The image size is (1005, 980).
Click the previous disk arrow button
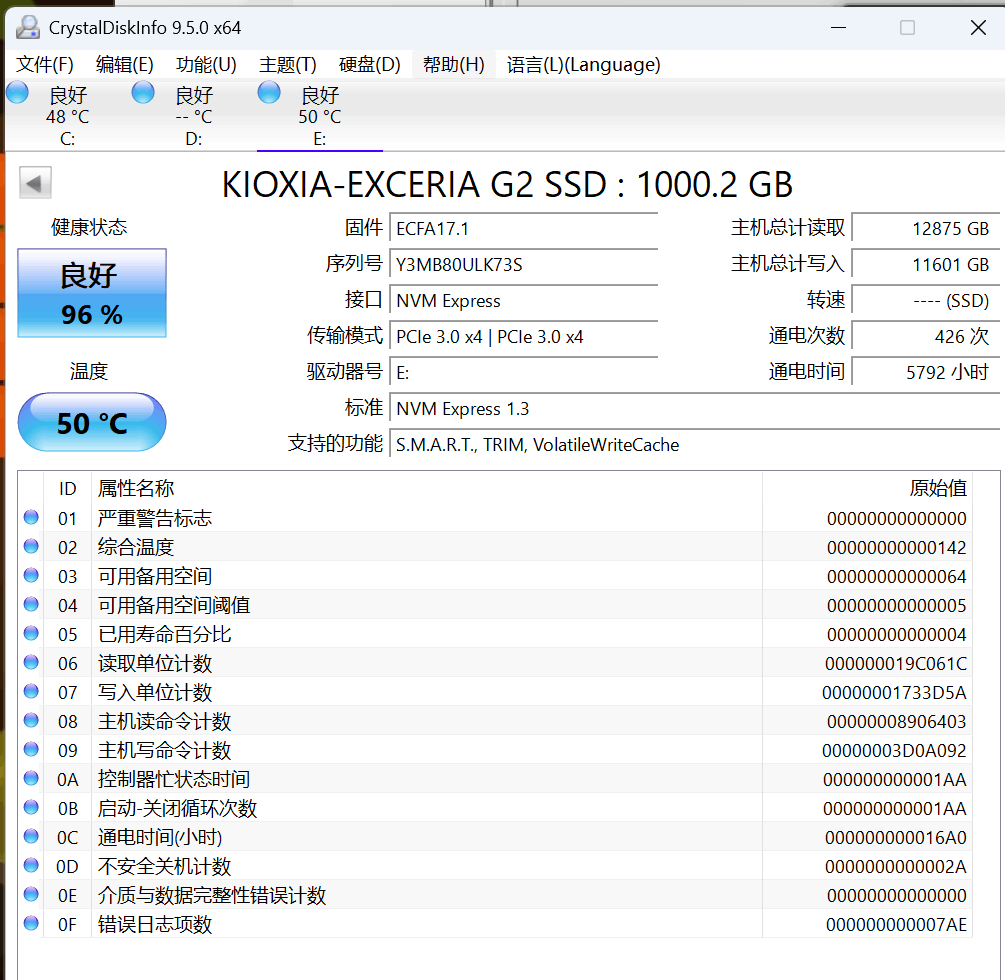(35, 183)
